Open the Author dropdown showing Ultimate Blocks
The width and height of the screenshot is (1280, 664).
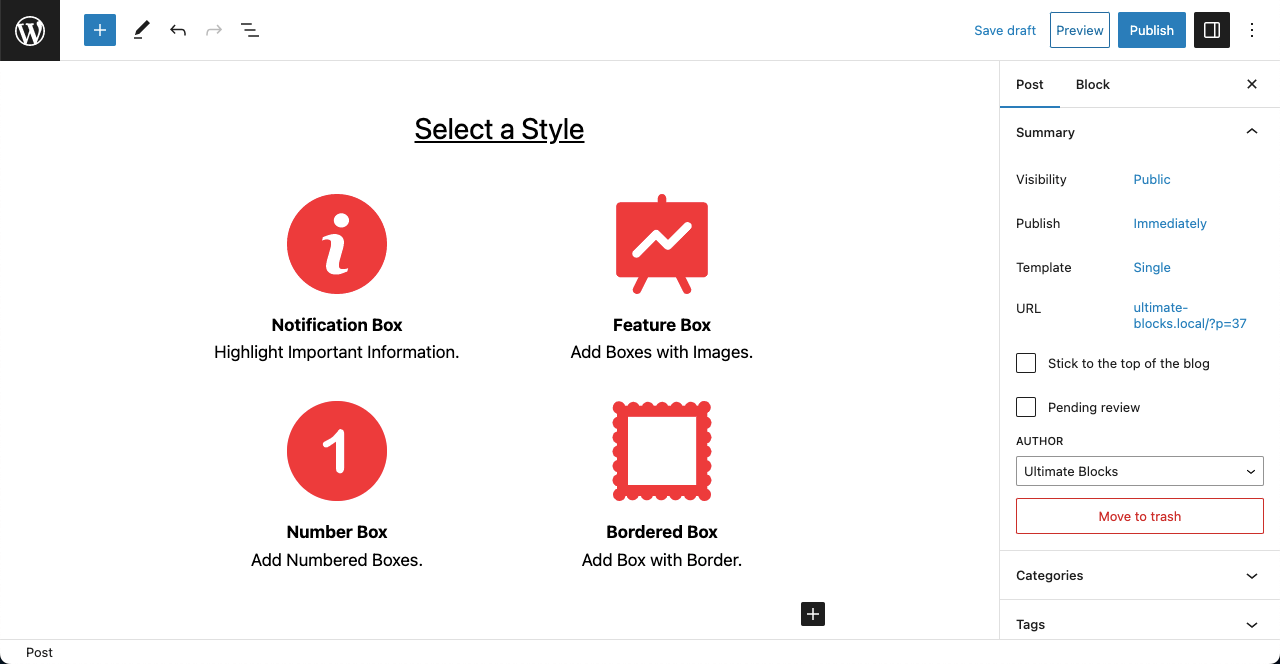click(1139, 471)
